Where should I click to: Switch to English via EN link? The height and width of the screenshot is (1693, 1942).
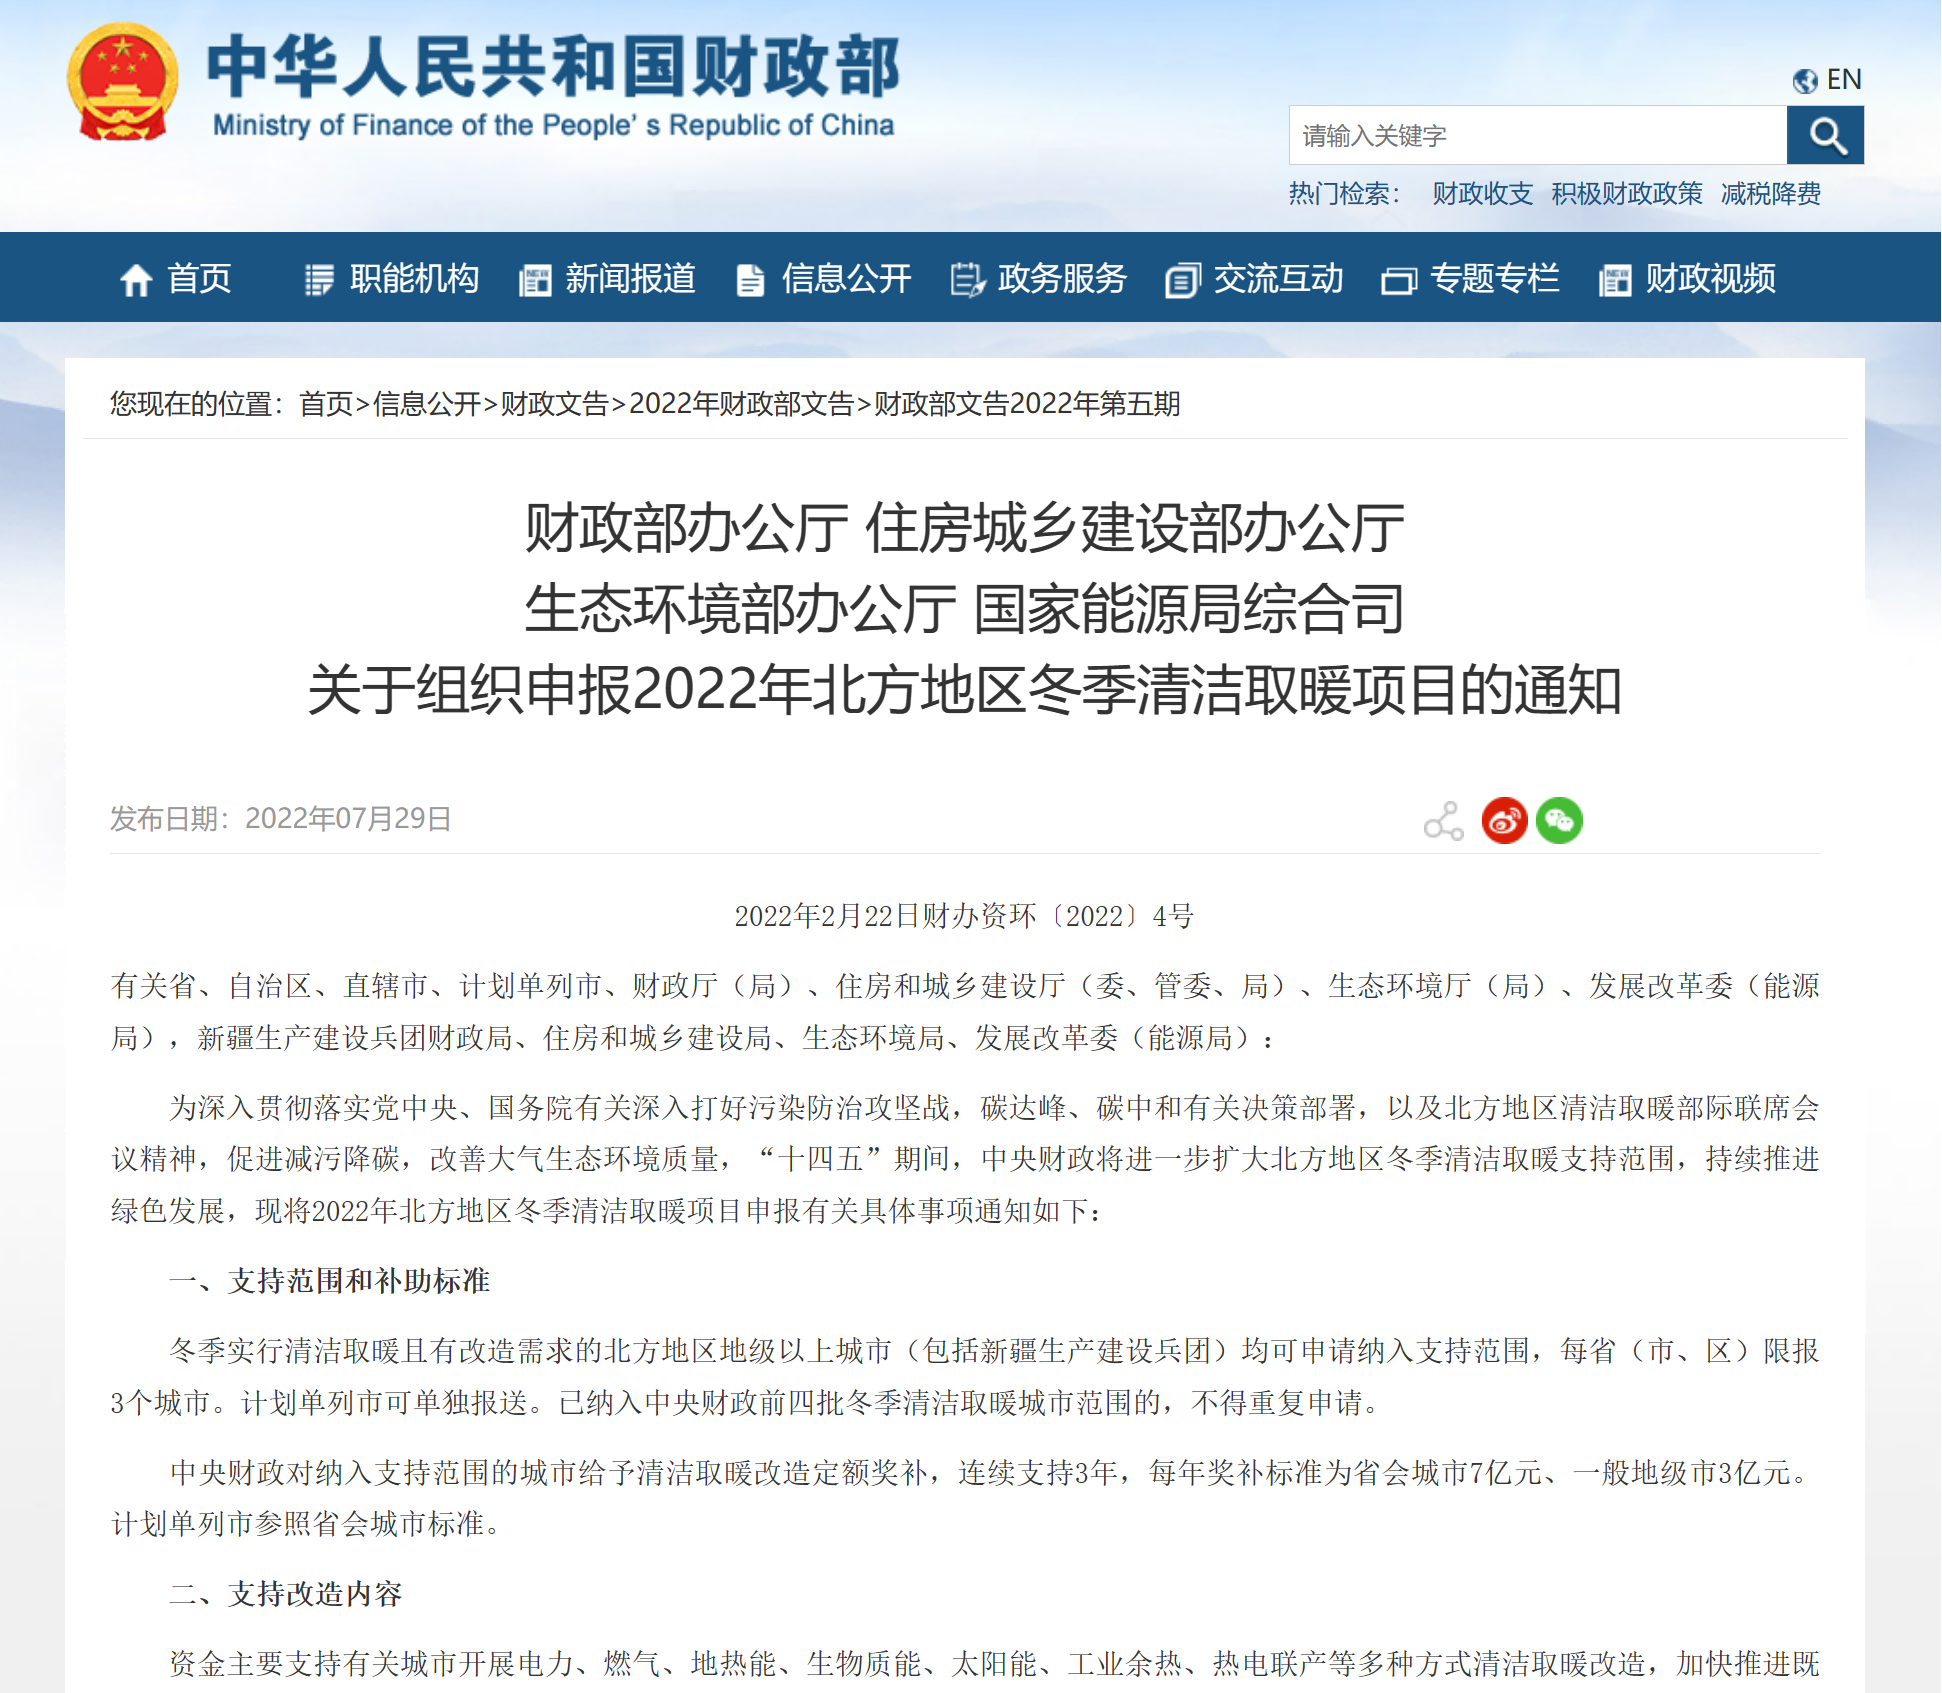click(x=1843, y=80)
